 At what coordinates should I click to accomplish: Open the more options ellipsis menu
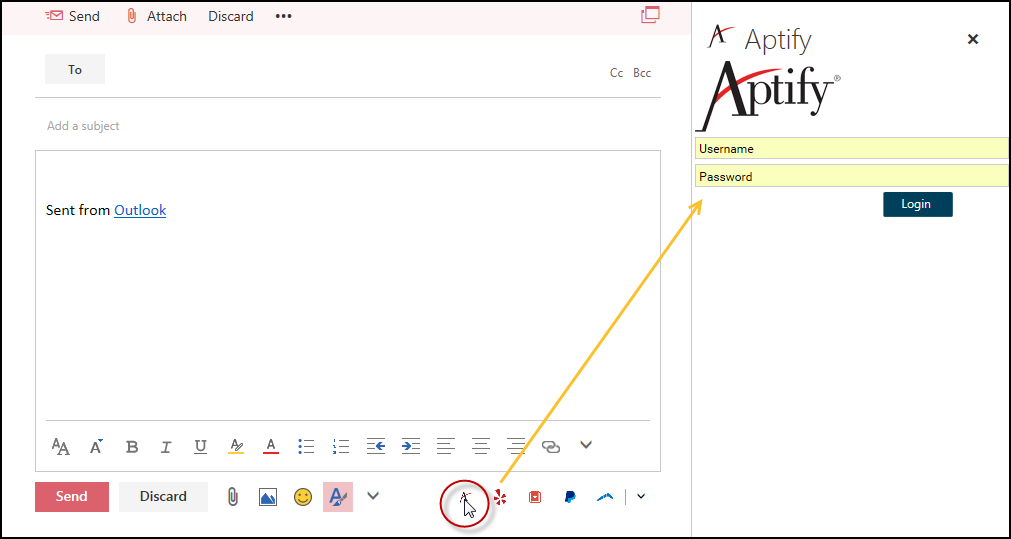tap(284, 16)
